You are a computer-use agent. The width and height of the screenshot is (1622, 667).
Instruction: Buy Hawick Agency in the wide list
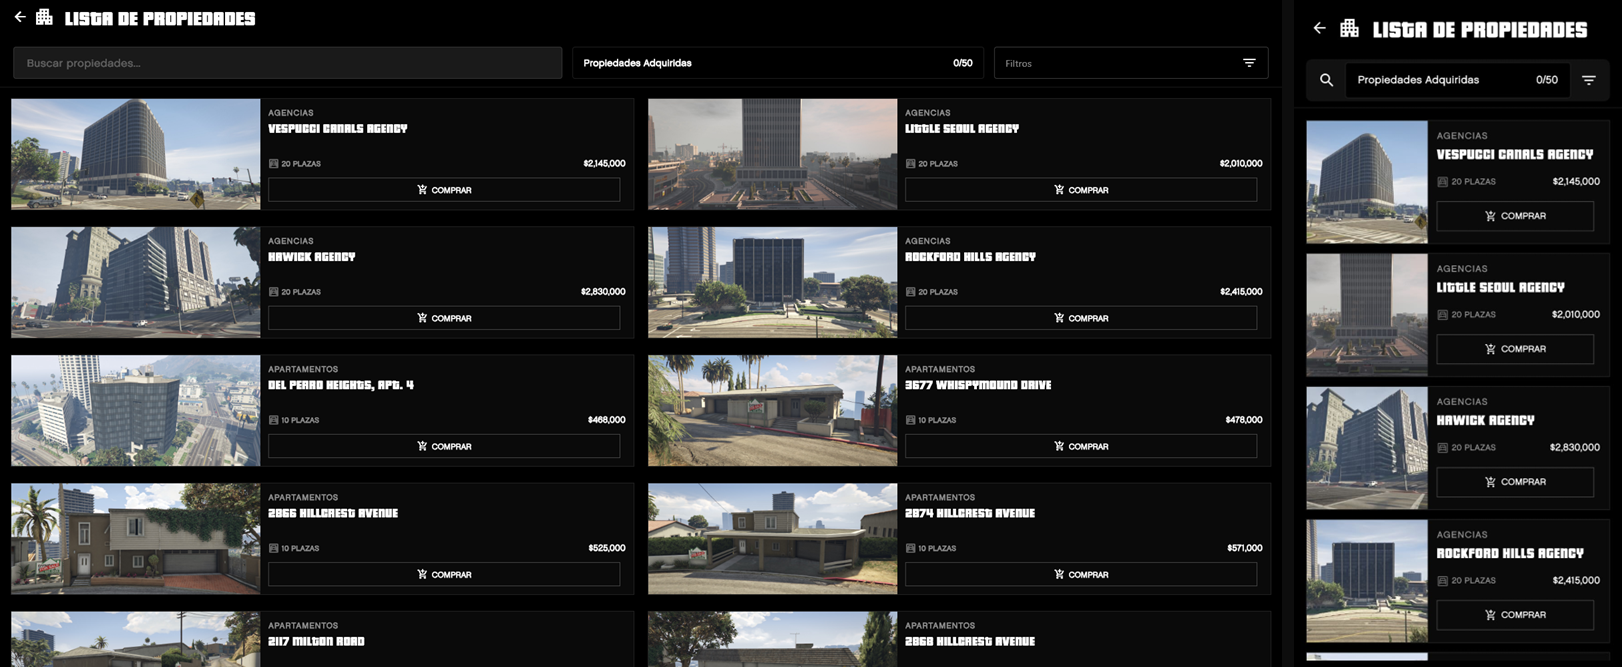(444, 318)
